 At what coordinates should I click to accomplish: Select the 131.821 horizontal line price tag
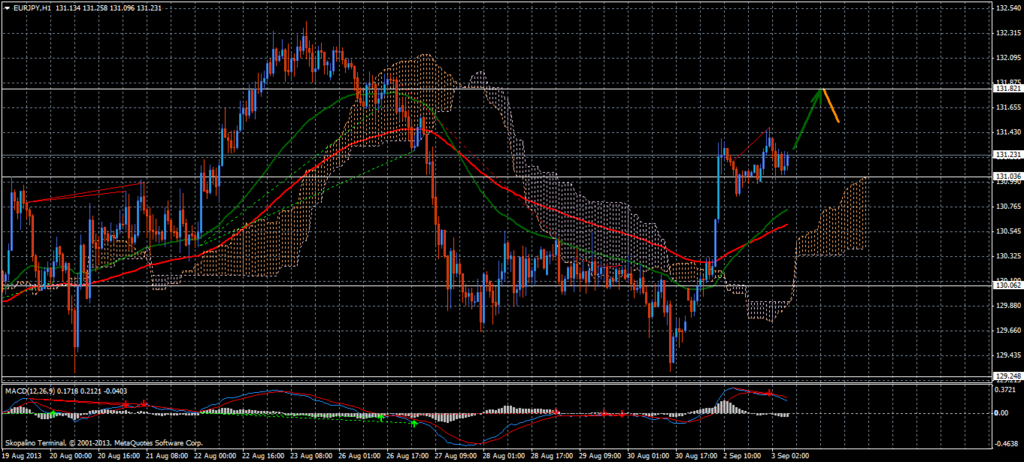point(1006,88)
